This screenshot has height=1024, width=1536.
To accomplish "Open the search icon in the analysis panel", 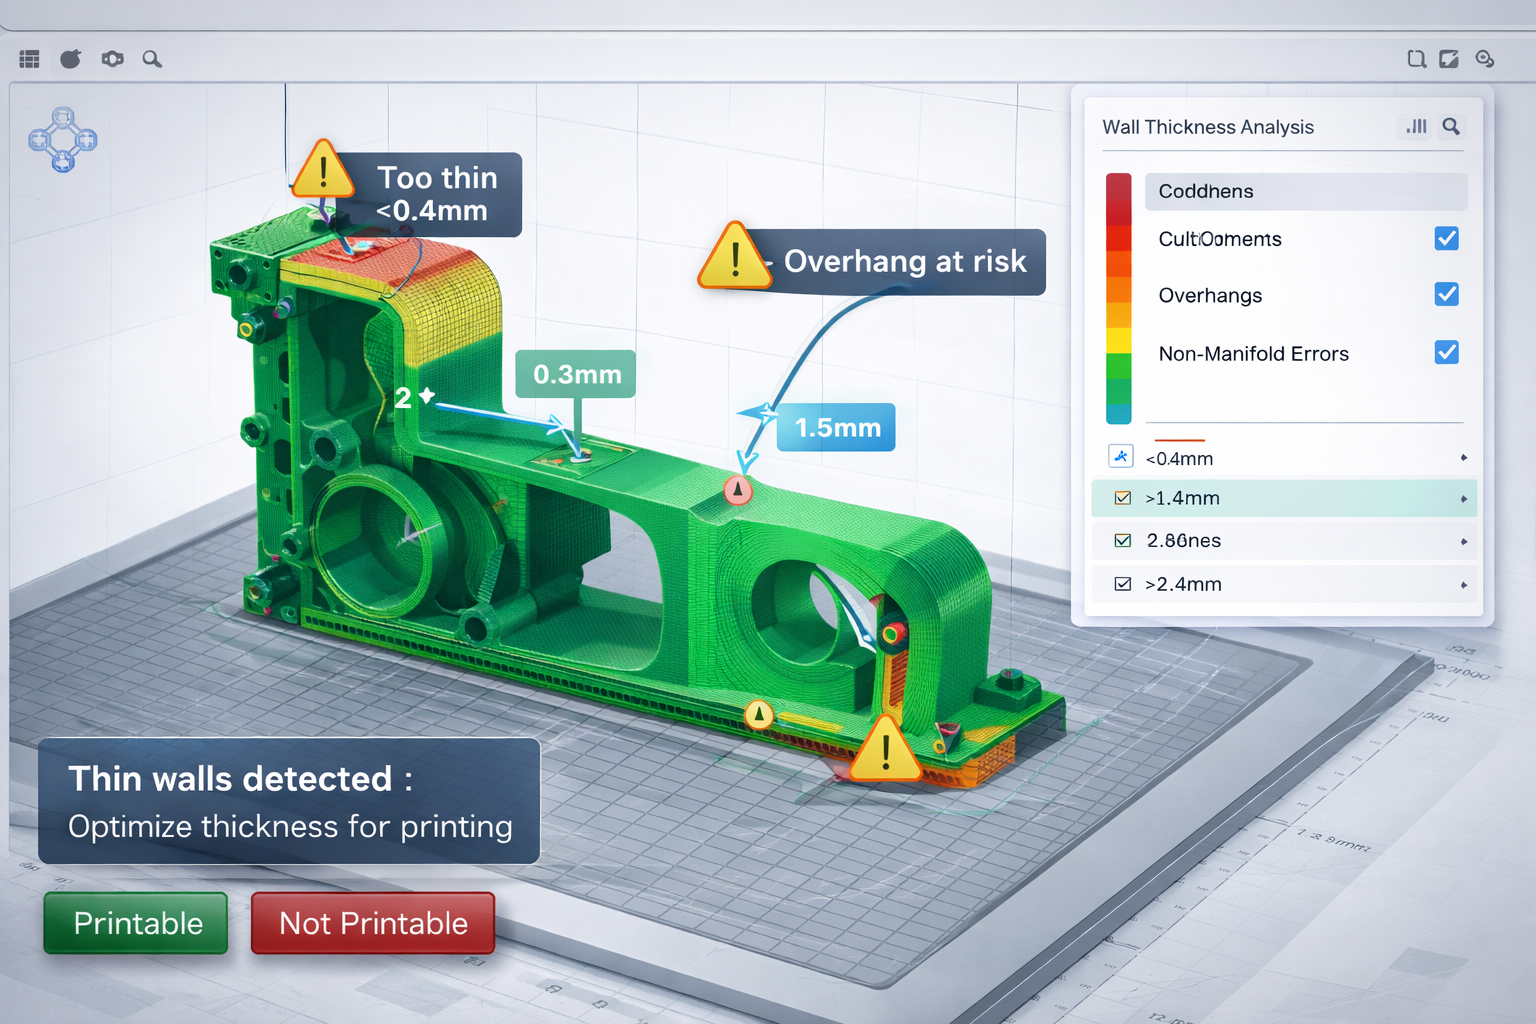I will pyautogui.click(x=1451, y=127).
